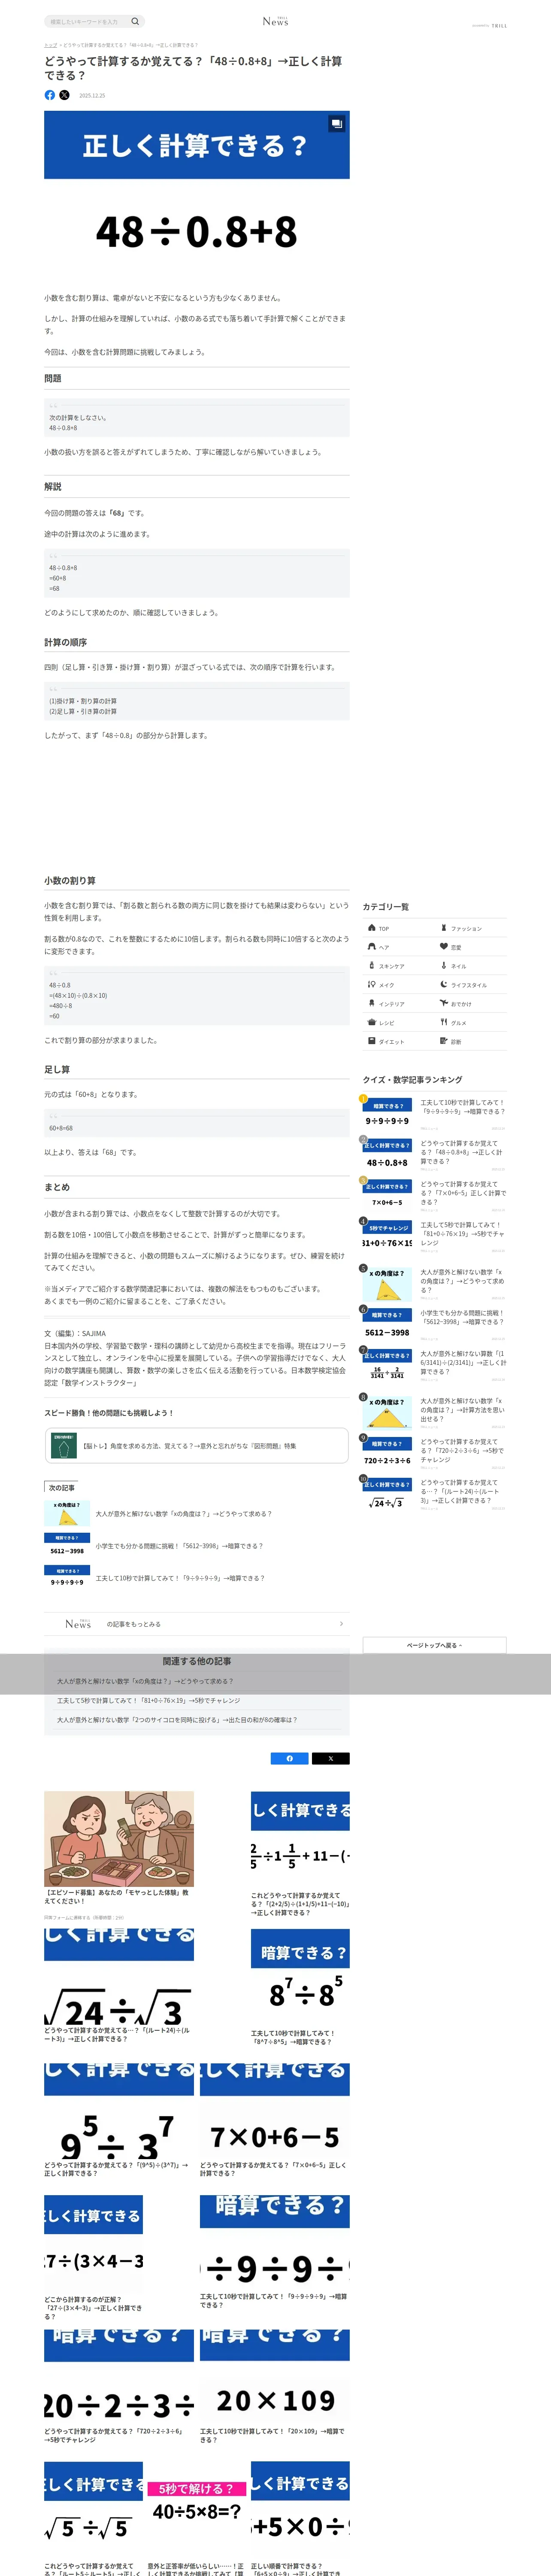This screenshot has height=2576, width=551.
Task: Open ranking article 「7×0+6−5」 title
Action: (x=463, y=1193)
